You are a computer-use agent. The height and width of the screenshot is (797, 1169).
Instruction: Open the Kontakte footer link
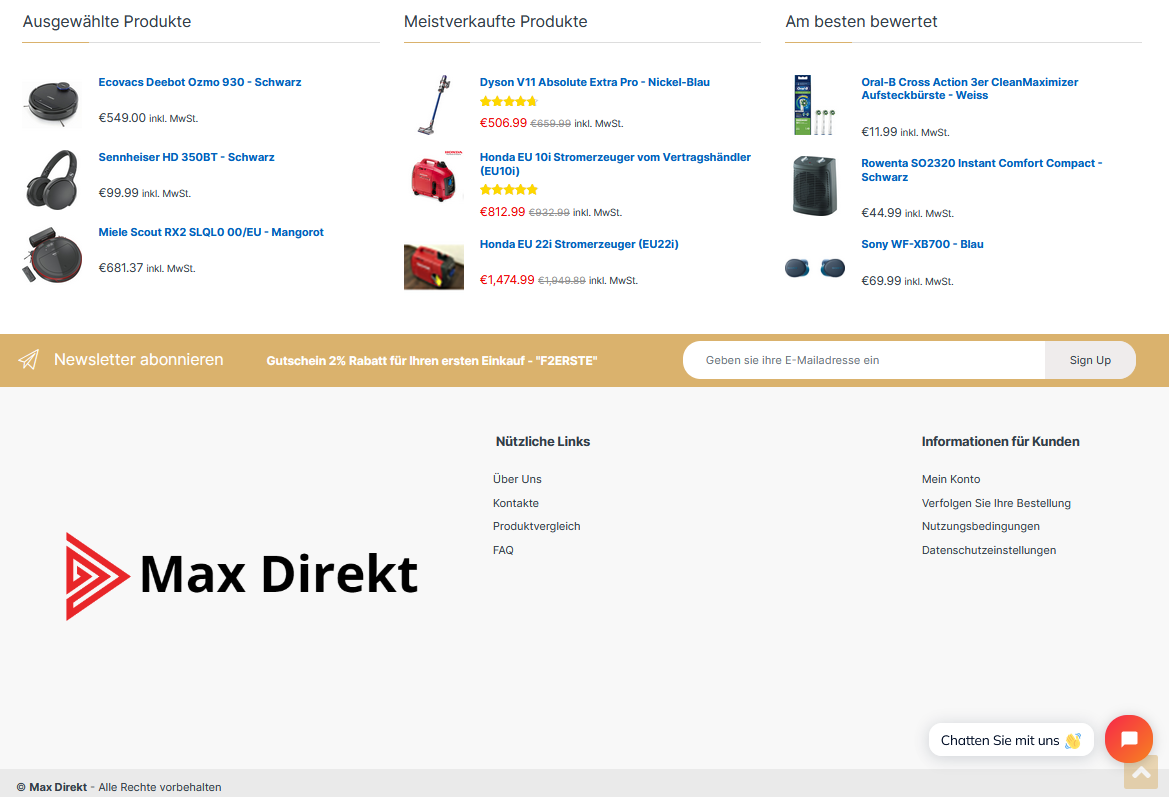coord(515,503)
